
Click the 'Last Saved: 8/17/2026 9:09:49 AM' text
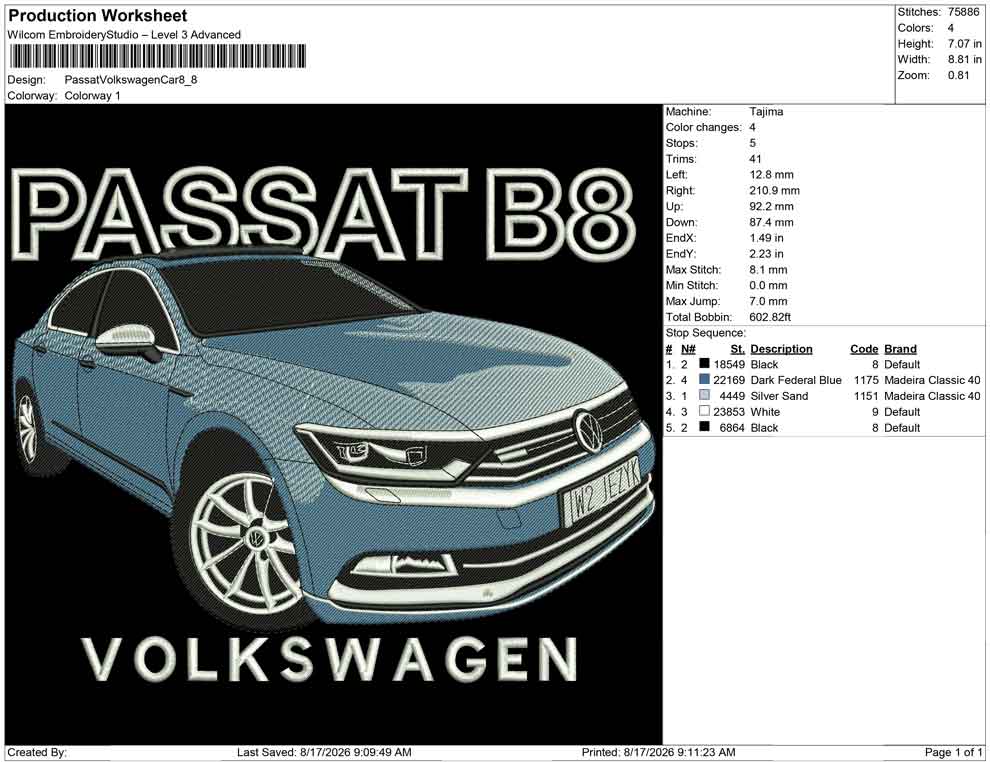click(x=324, y=752)
